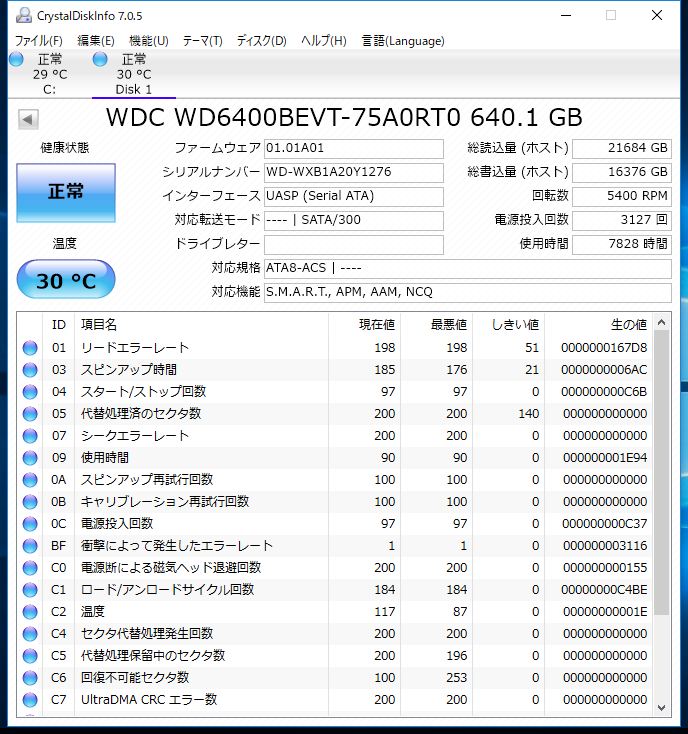Switch to the C: drive tab
Image resolution: width=688 pixels, height=734 pixels.
(50, 74)
